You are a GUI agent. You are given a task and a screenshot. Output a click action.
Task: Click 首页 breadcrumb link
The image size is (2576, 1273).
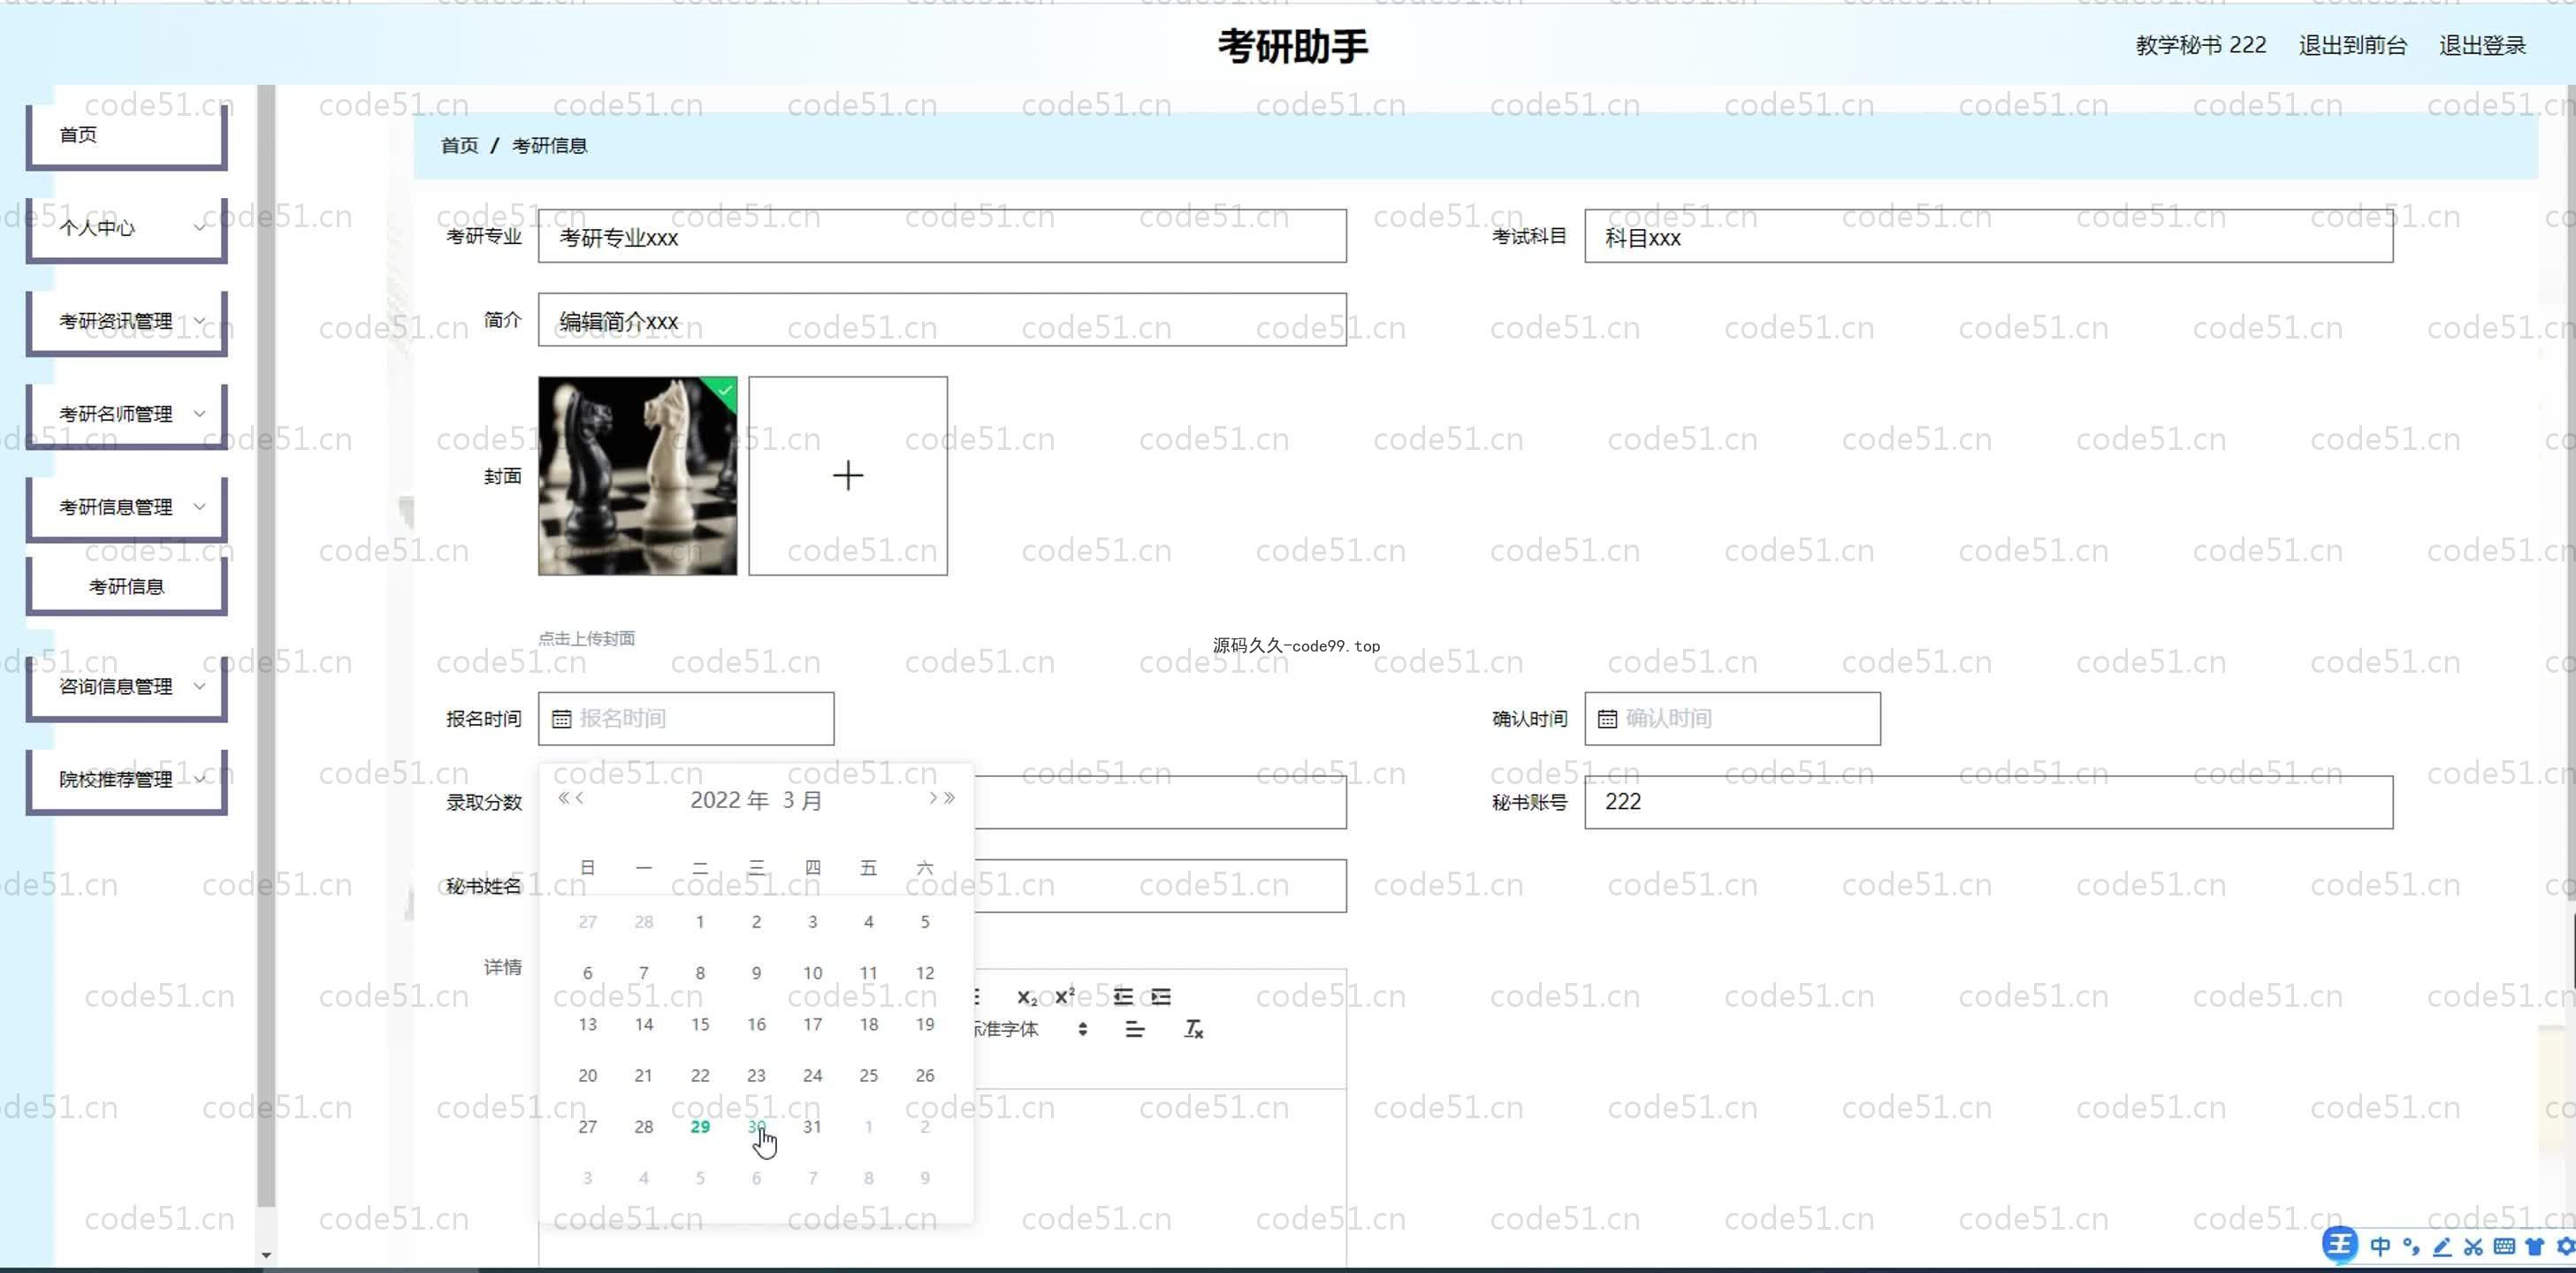click(x=460, y=146)
